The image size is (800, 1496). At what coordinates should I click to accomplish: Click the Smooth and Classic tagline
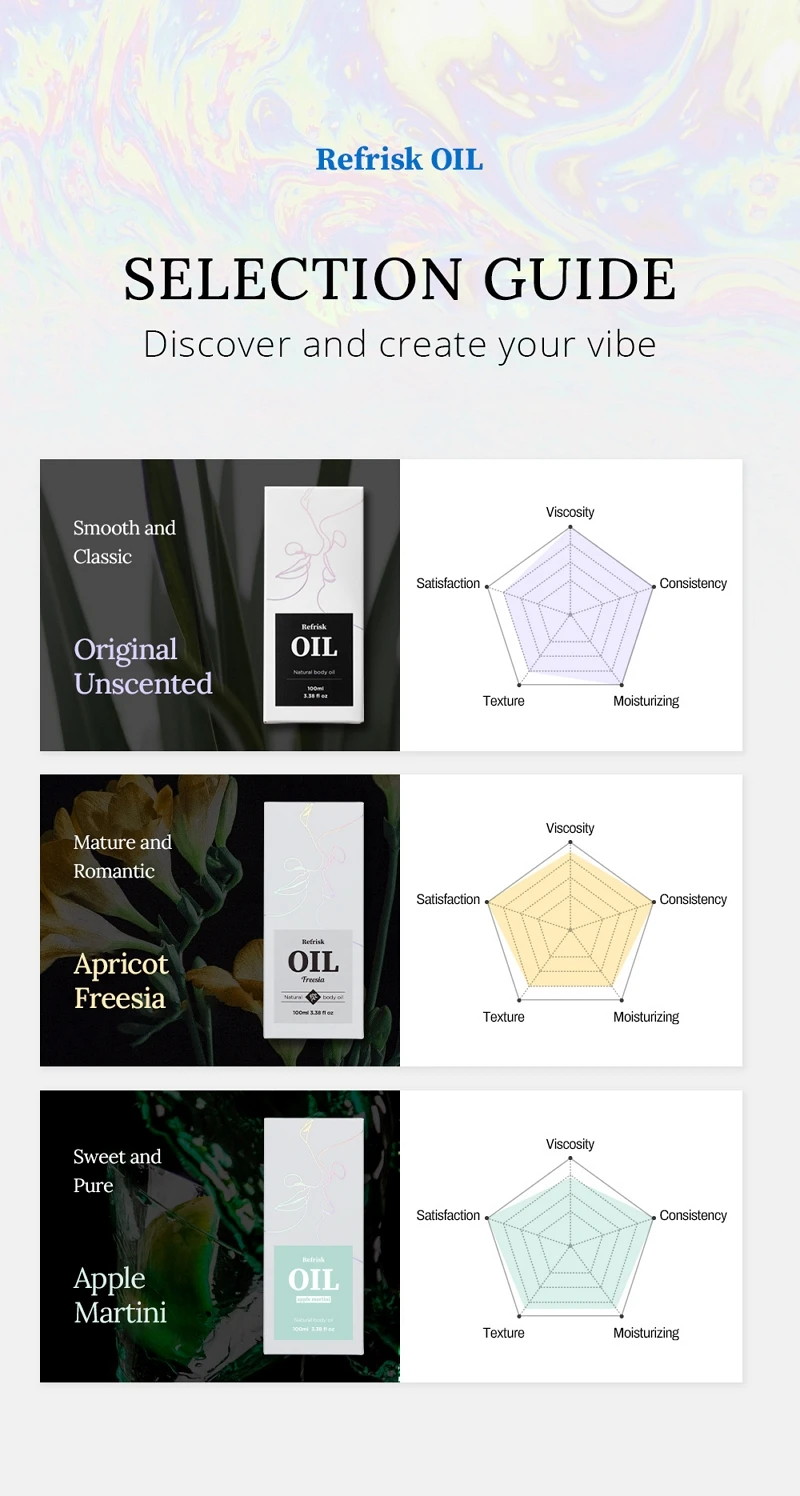pos(124,542)
